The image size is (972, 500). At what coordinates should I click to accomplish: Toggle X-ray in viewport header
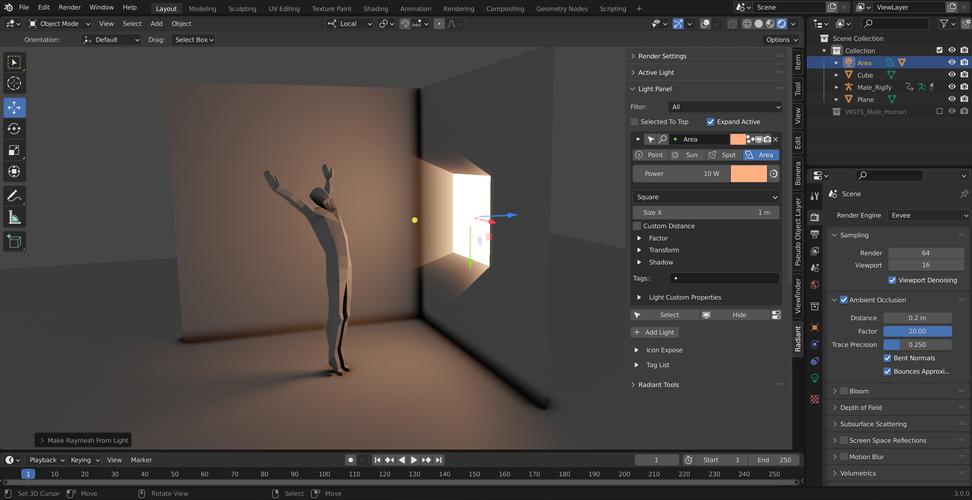(x=732, y=24)
